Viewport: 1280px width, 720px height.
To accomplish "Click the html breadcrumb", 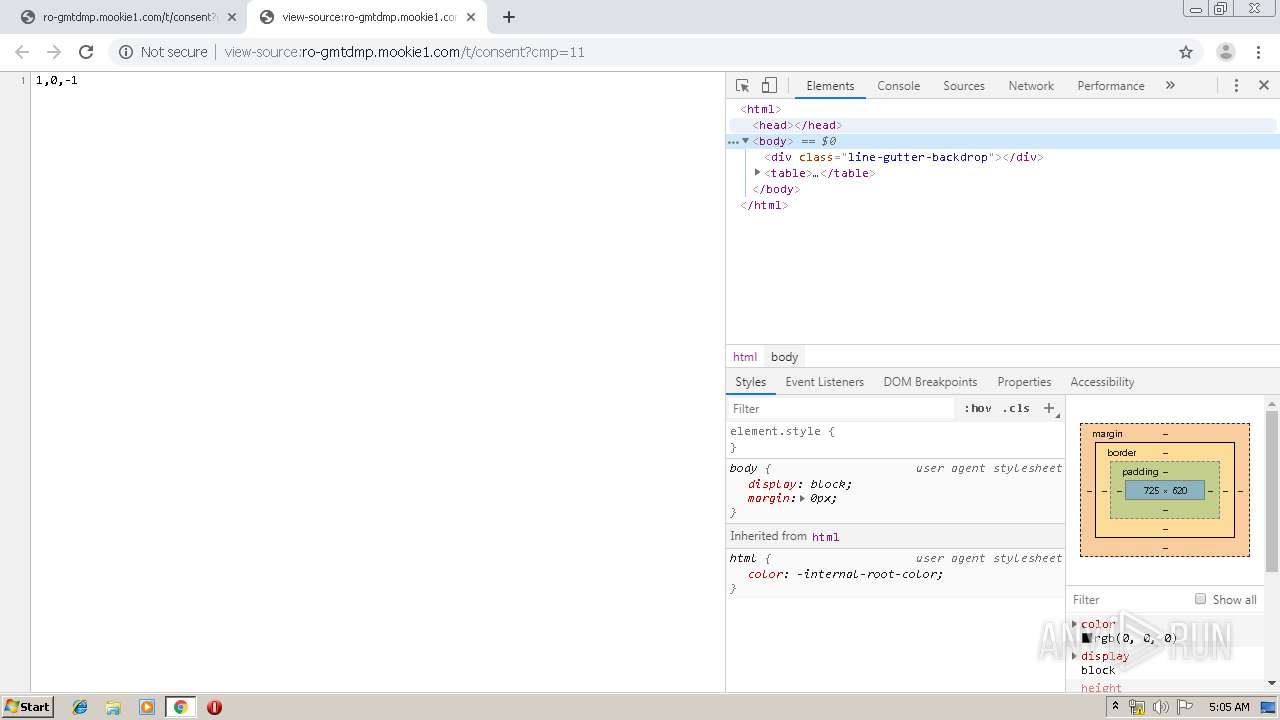I will 745,357.
